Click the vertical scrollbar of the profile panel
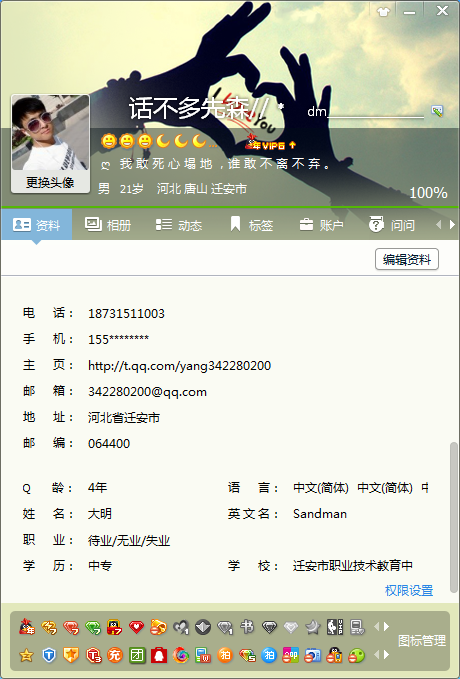 454,517
